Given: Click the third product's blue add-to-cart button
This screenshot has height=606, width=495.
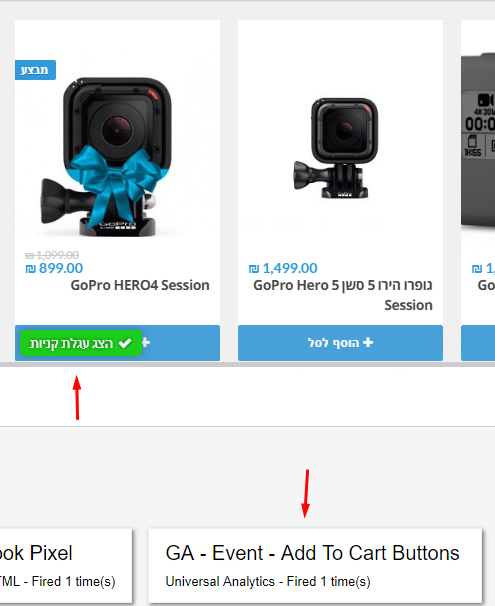Looking at the screenshot, I should click(478, 343).
